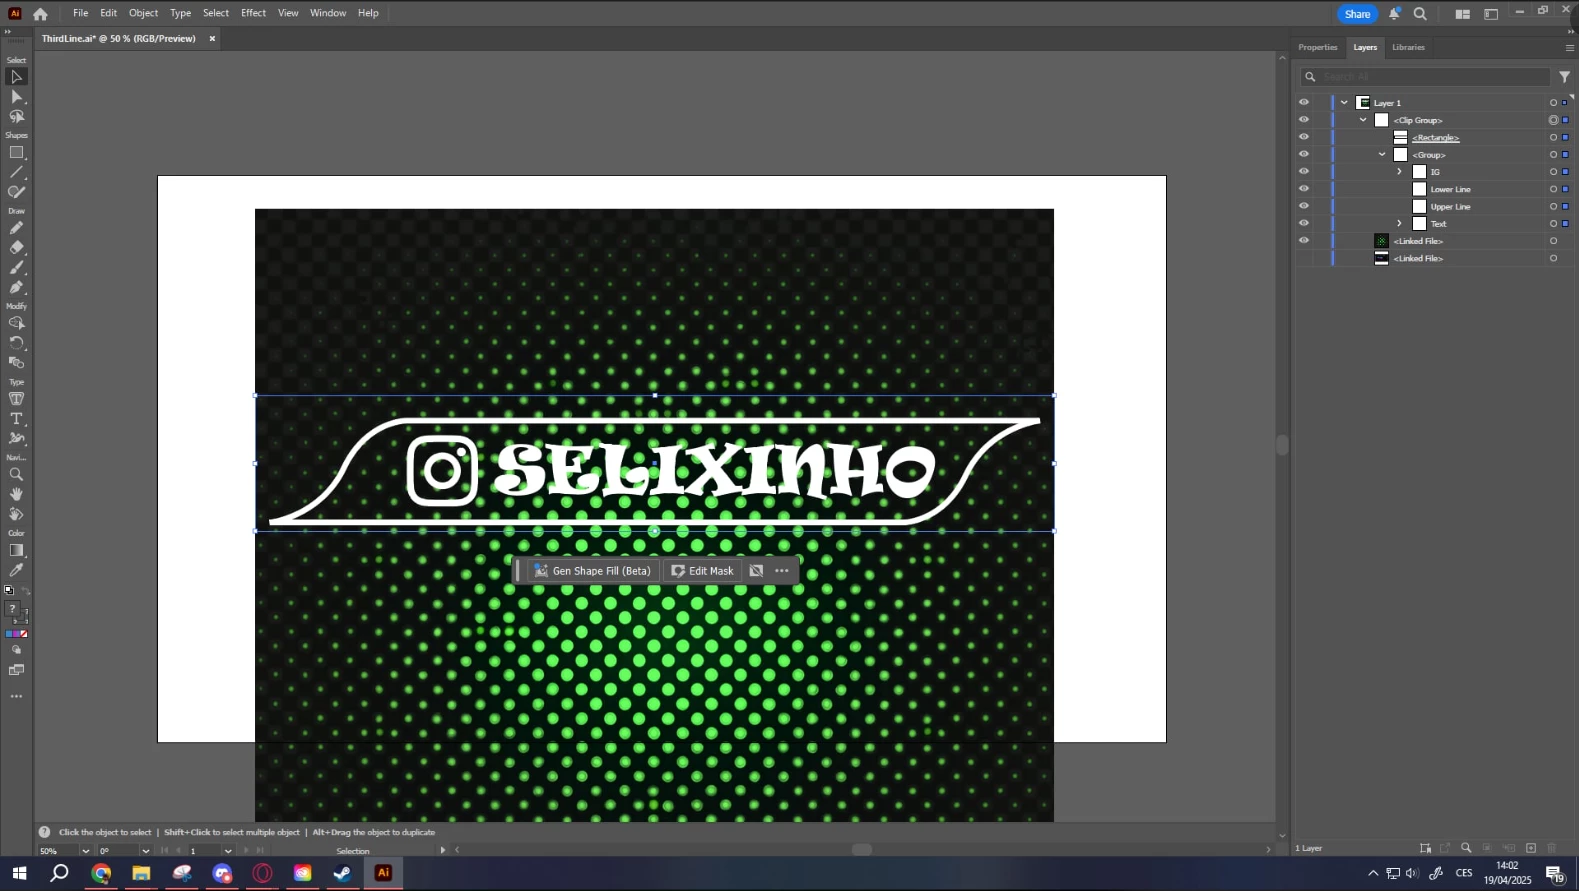This screenshot has height=891, width=1579.
Task: Click the selection color square of Layer 1
Action: [x=1565, y=103]
